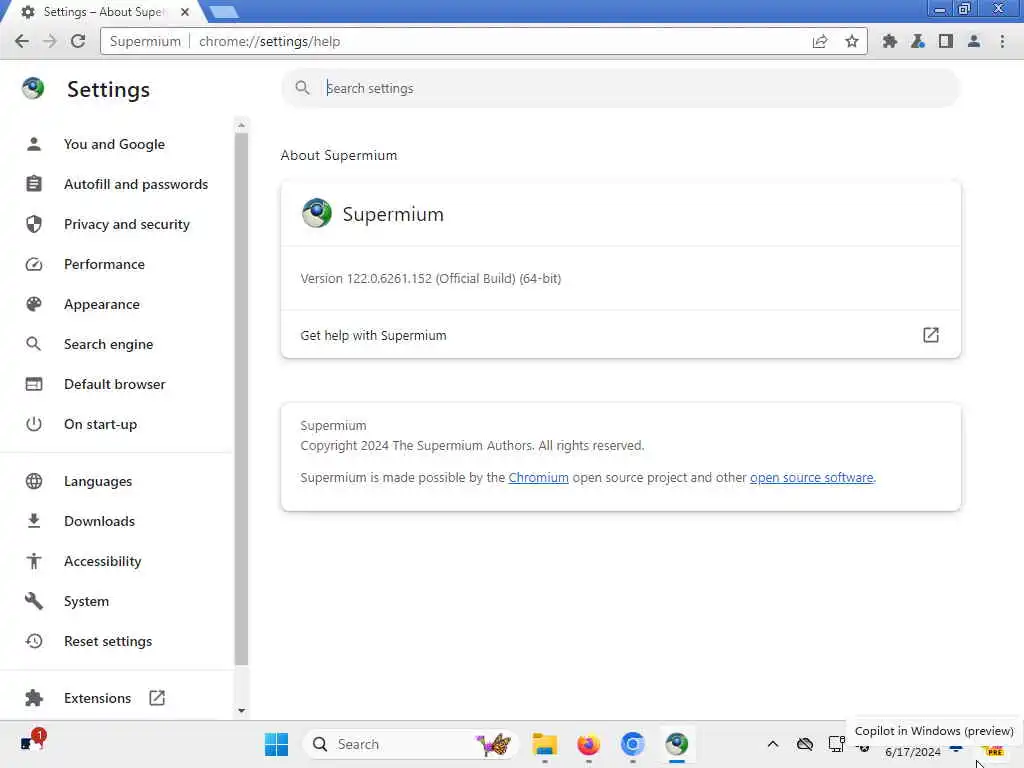Select Appearance in sidebar
Viewport: 1024px width, 768px height.
pos(102,304)
